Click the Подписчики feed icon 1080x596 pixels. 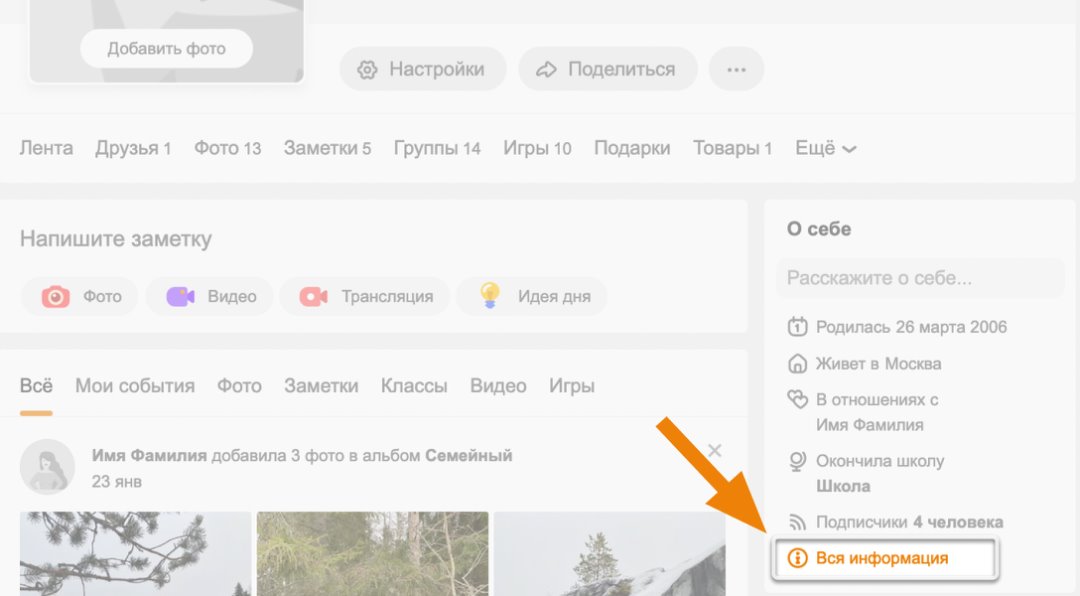pos(797,522)
